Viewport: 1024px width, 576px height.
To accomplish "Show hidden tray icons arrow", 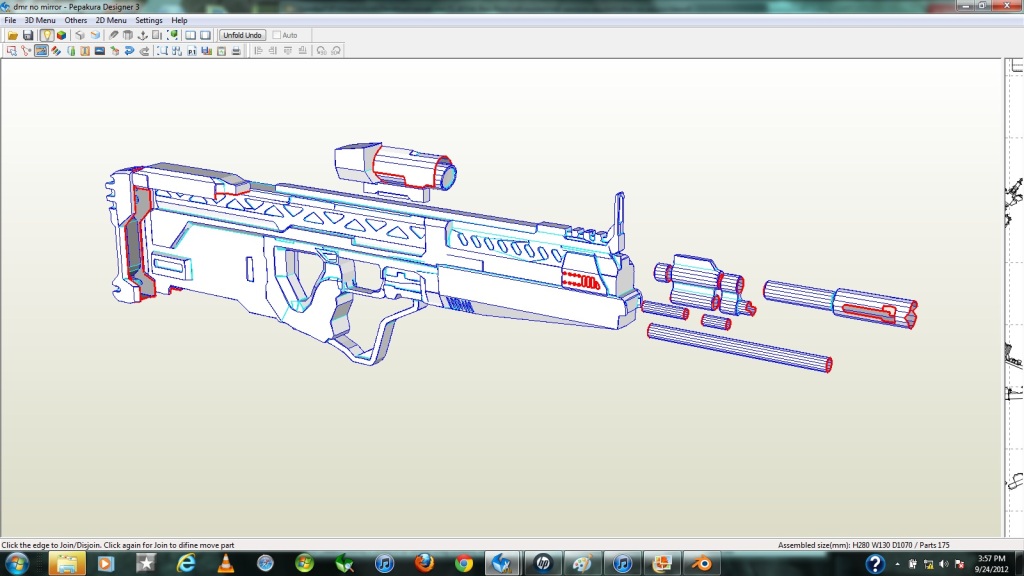I will point(897,564).
